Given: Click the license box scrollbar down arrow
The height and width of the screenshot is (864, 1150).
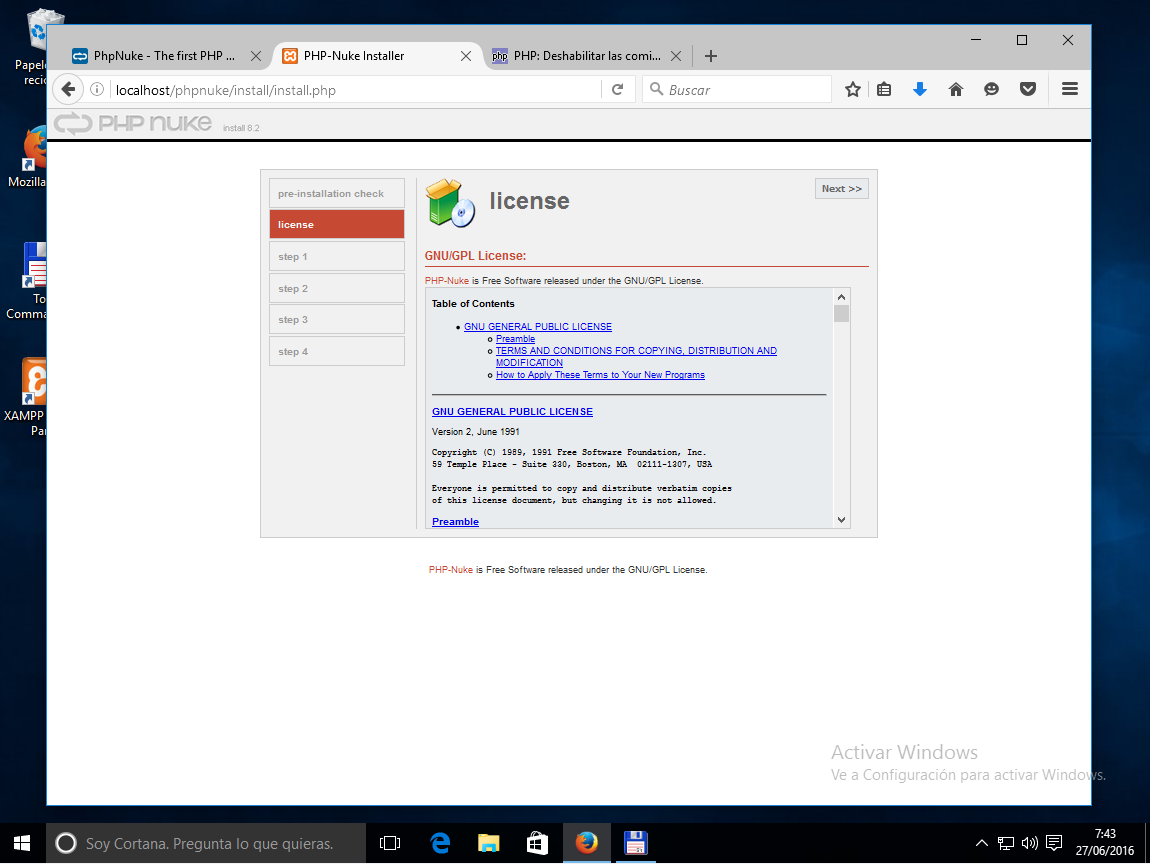Looking at the screenshot, I should pyautogui.click(x=841, y=520).
